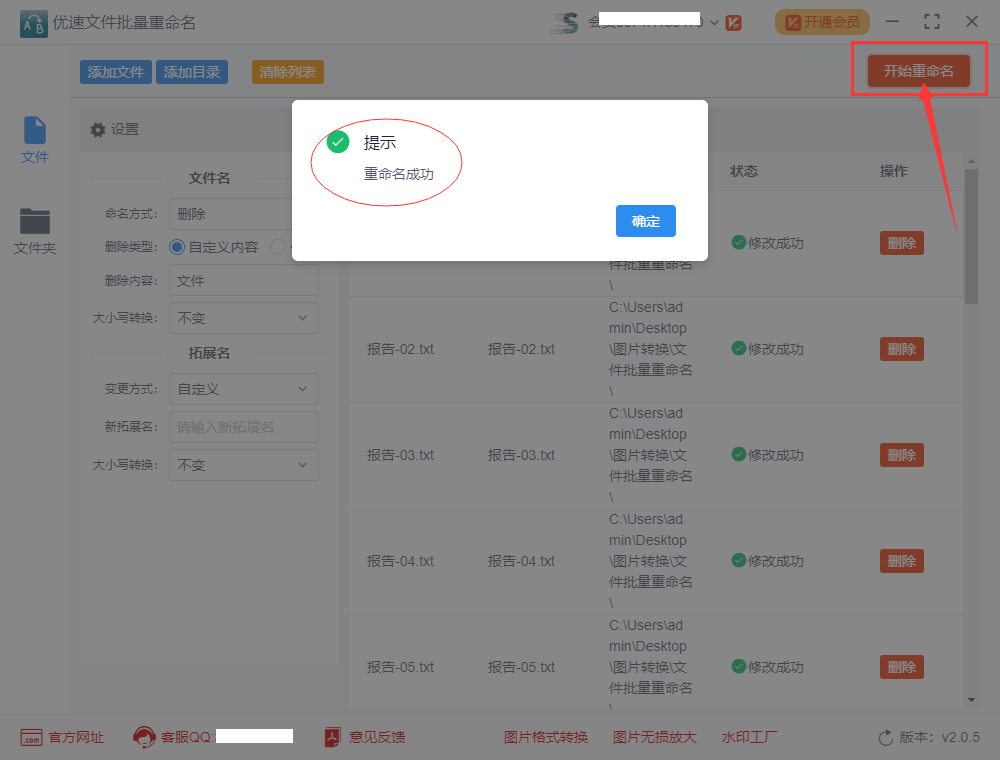The height and width of the screenshot is (760, 1000).
Task: Click the 意见反馈 feedback icon
Action: point(331,737)
